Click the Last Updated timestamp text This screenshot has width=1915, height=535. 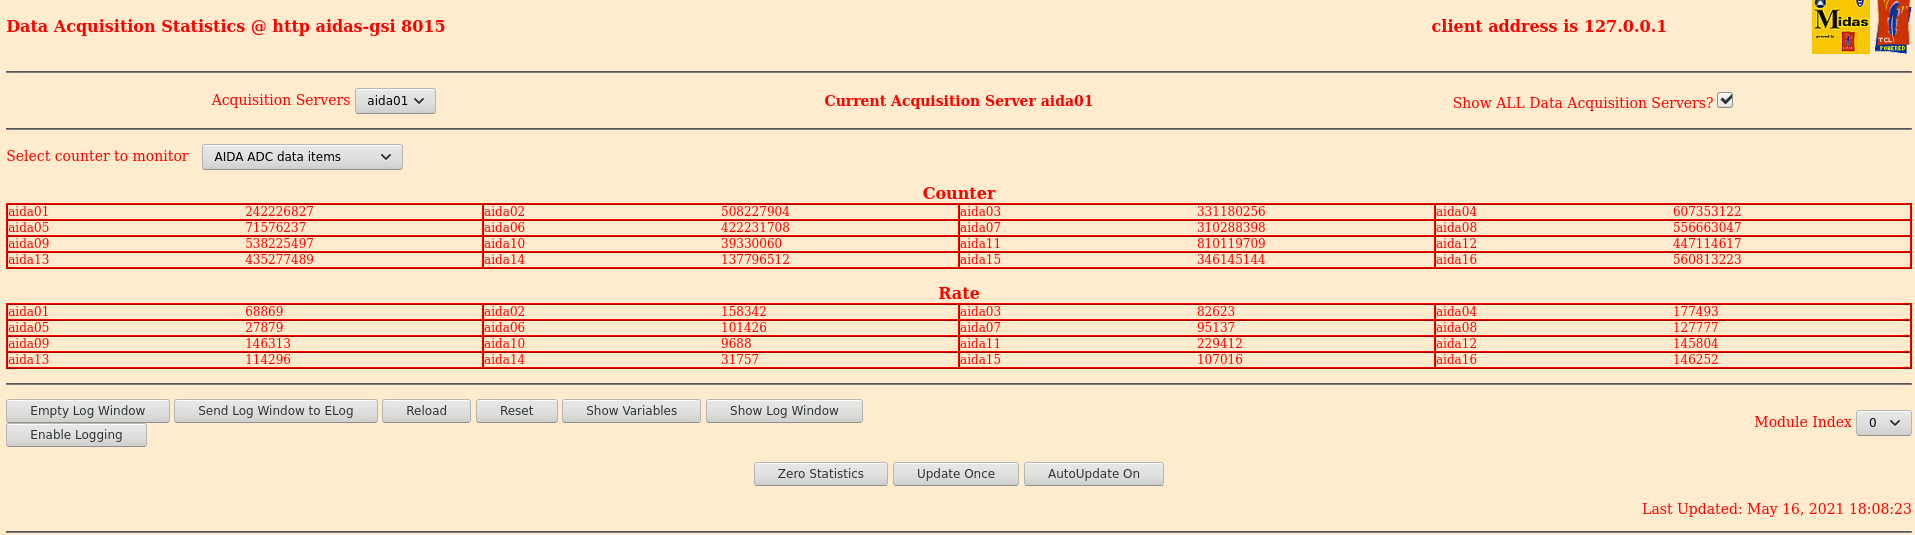tap(1777, 509)
